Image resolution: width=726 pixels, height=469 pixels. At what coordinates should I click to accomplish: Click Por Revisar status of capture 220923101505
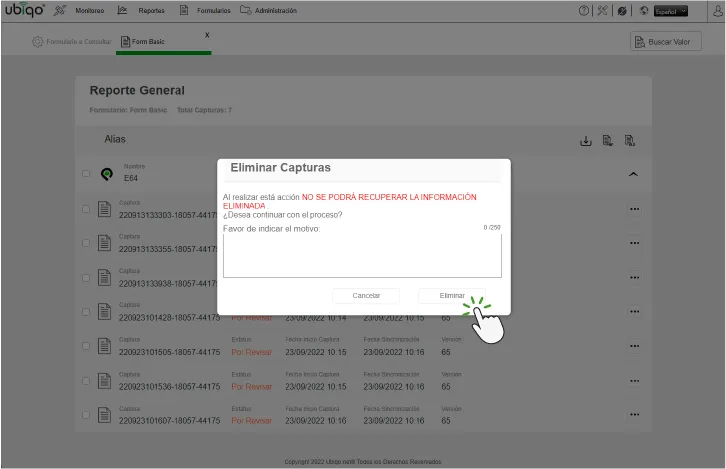pos(252,352)
